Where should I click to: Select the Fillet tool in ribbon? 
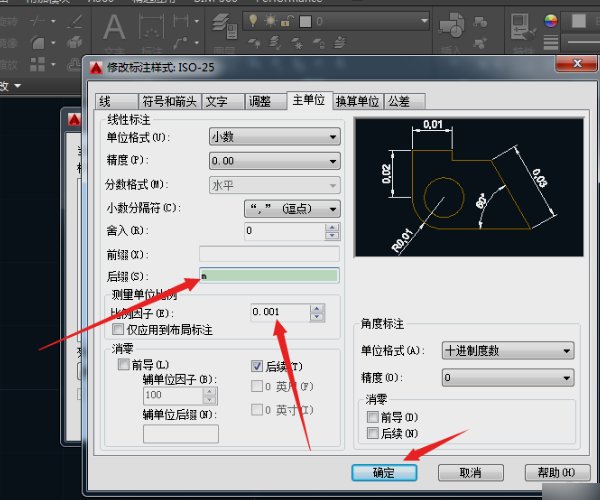tap(38, 42)
